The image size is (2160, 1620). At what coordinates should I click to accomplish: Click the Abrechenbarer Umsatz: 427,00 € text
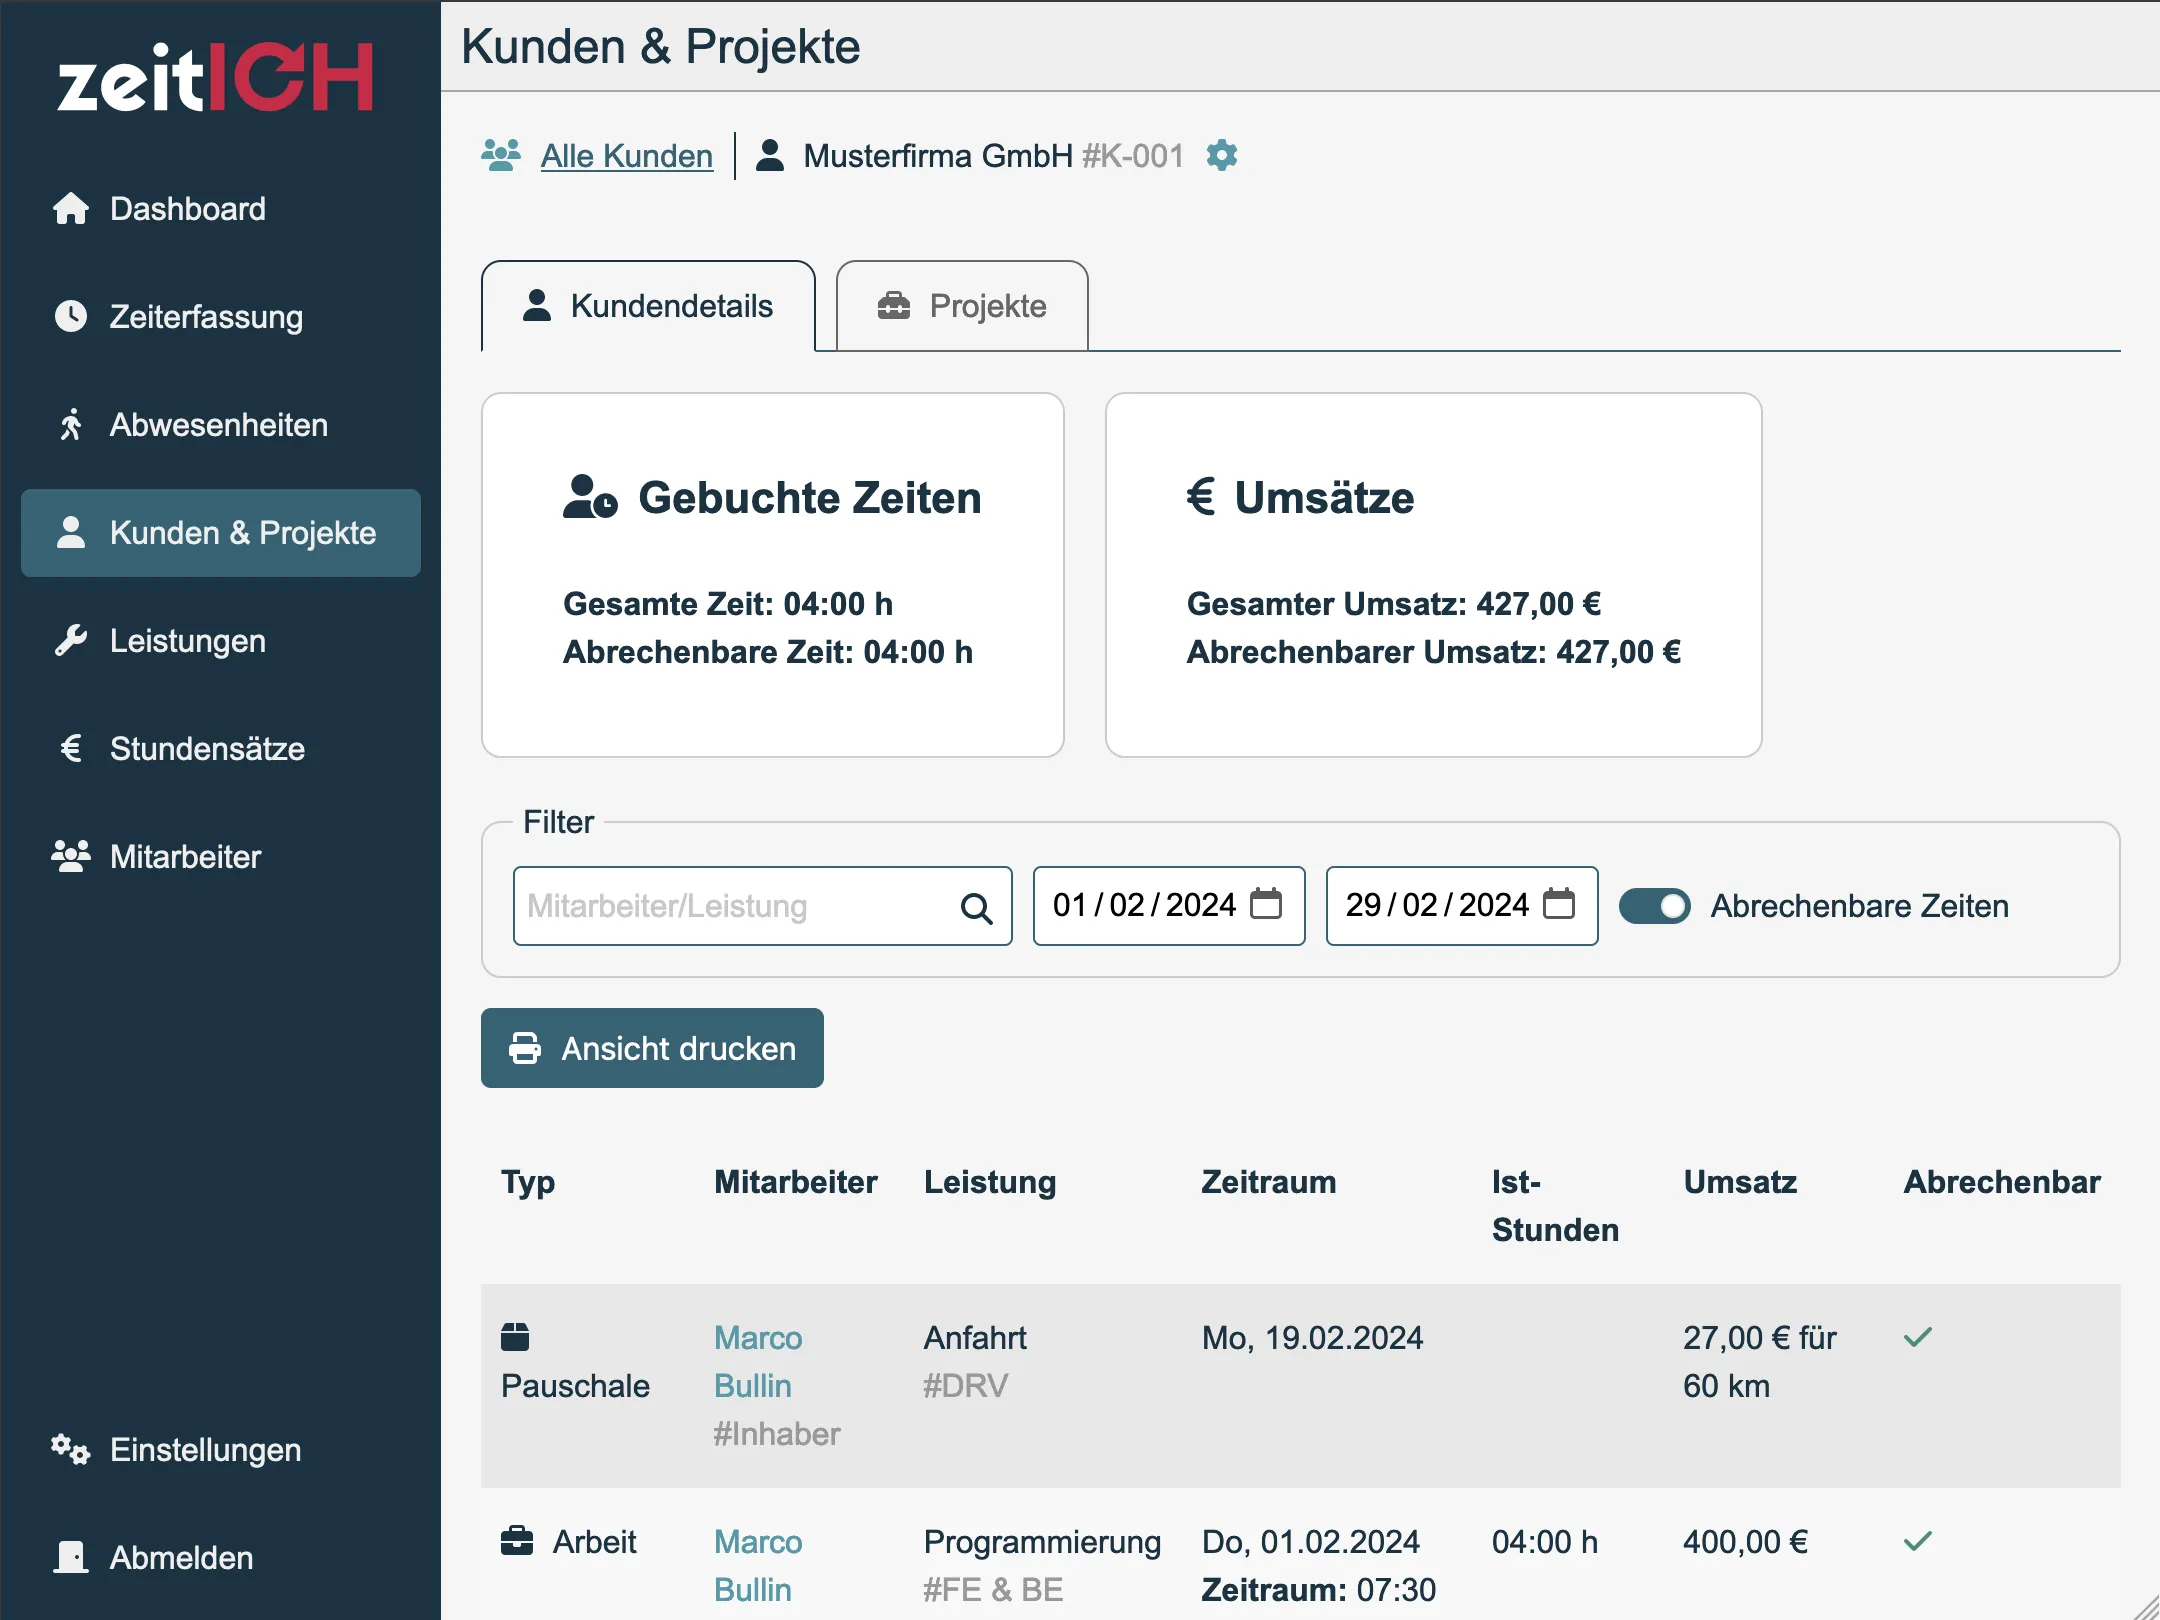(x=1434, y=652)
